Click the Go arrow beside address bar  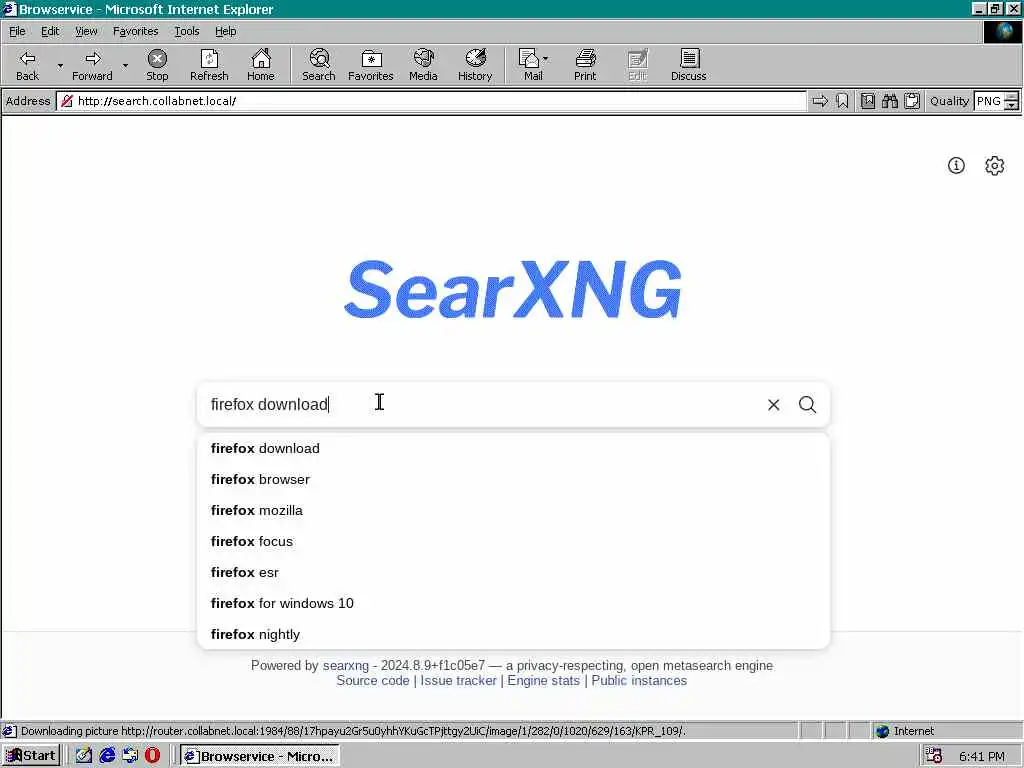(x=820, y=101)
